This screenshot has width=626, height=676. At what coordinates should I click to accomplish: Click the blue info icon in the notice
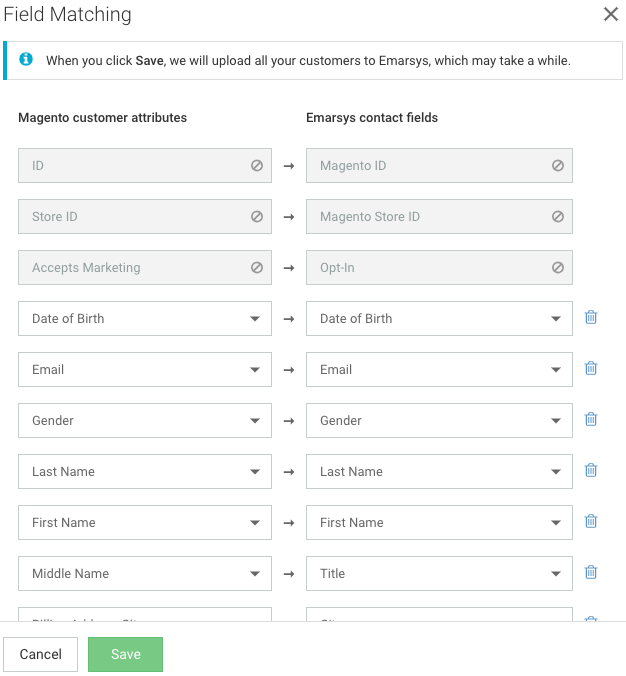pos(26,59)
